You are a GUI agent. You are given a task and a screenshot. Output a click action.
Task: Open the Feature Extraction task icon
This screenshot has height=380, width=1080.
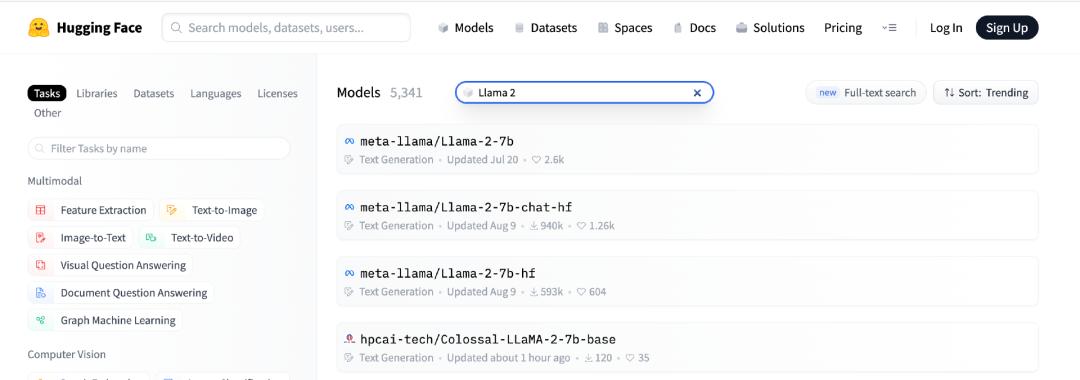click(41, 210)
